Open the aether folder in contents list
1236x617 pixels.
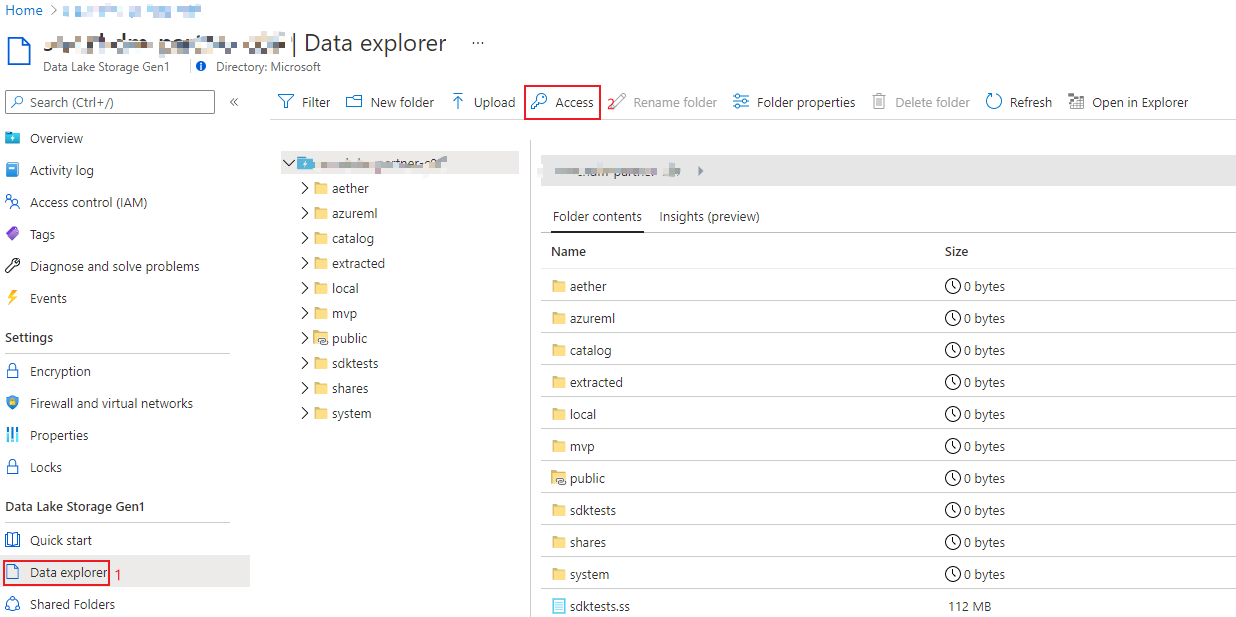(x=588, y=286)
